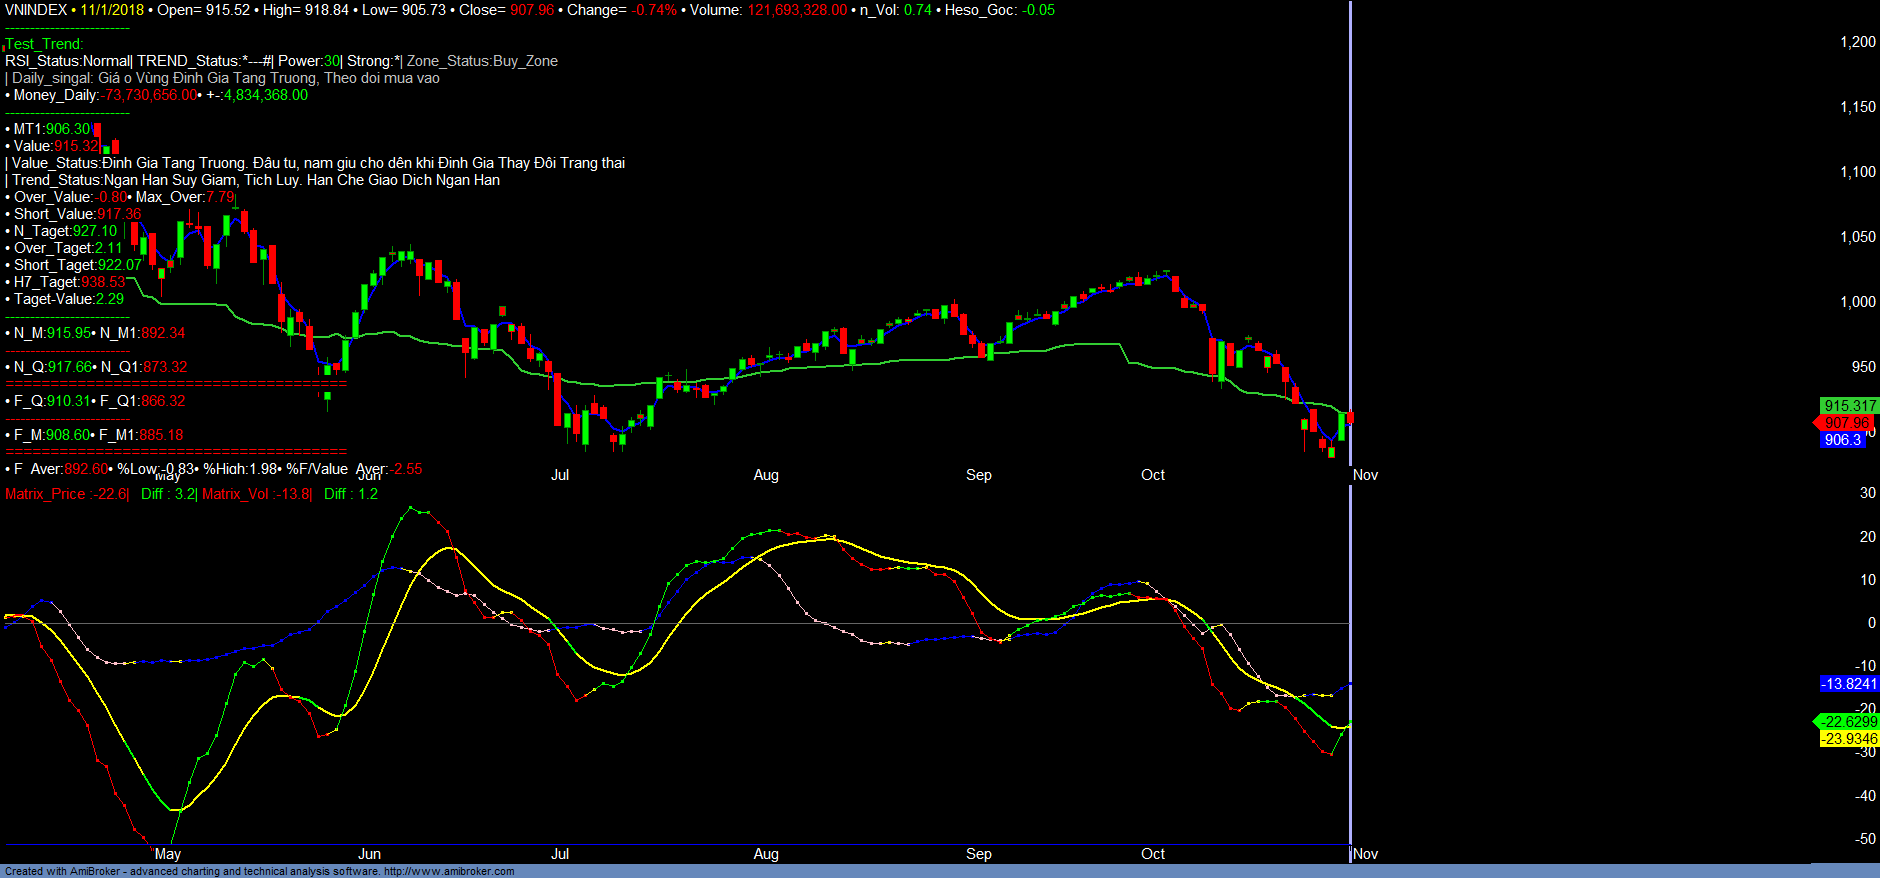
Task: Click the Sep label on the lower pane axis
Action: (979, 854)
